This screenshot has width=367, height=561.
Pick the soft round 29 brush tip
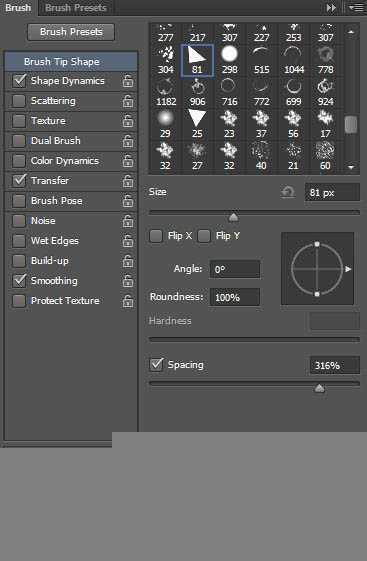click(x=165, y=124)
